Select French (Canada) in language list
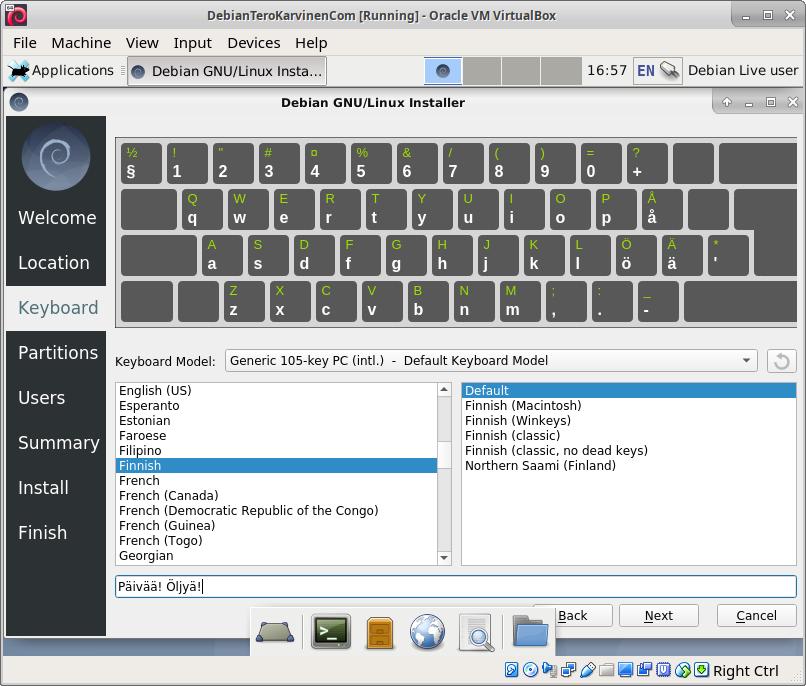 [168, 496]
